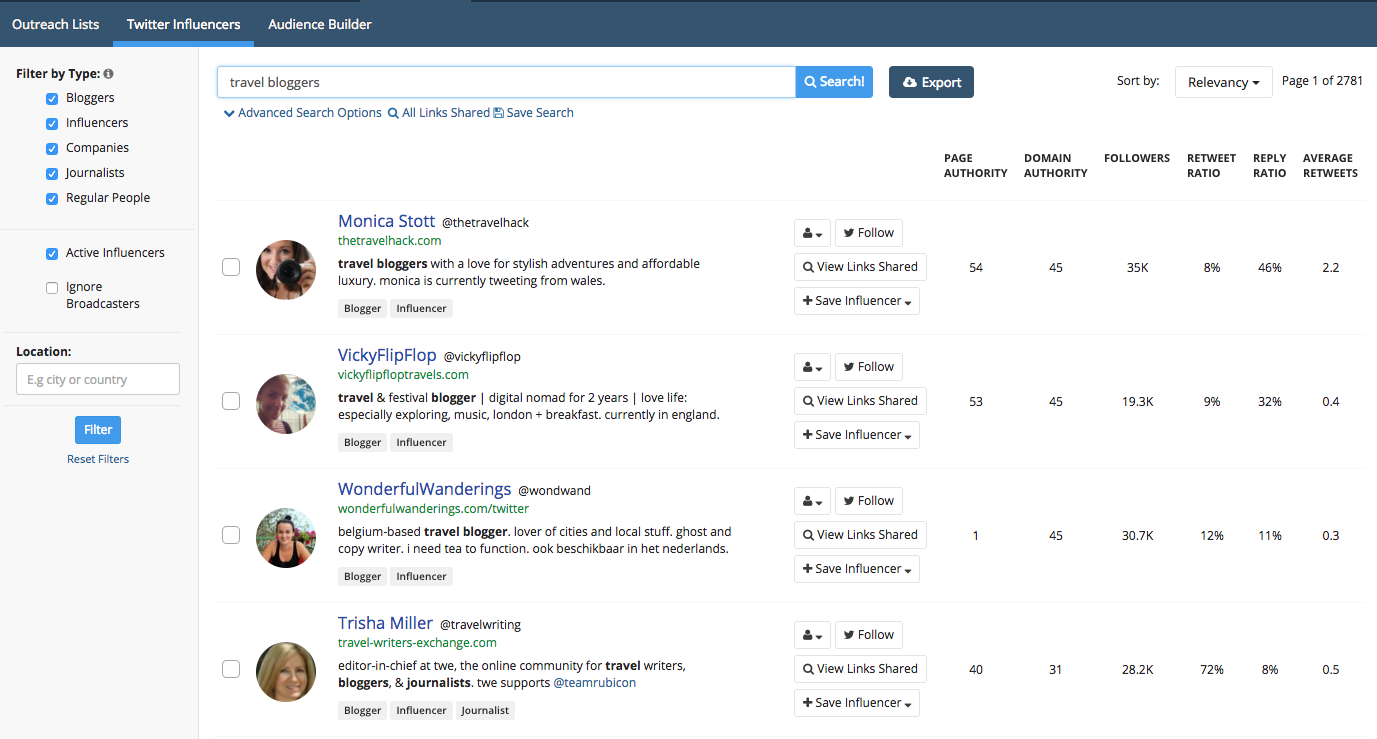
Task: Switch to the Audience Builder tab
Action: 320,24
